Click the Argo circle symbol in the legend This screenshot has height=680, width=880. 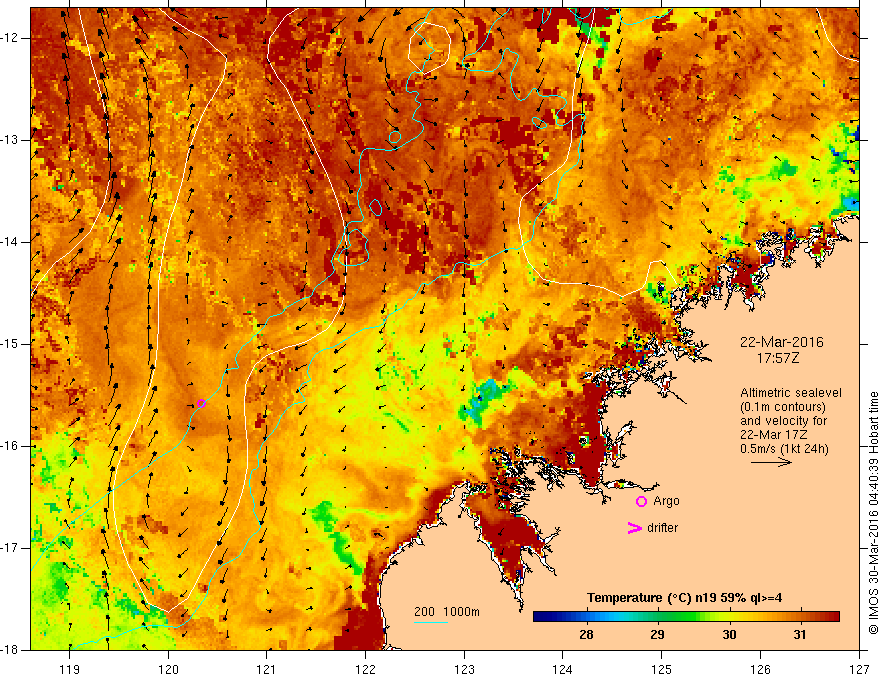(641, 502)
